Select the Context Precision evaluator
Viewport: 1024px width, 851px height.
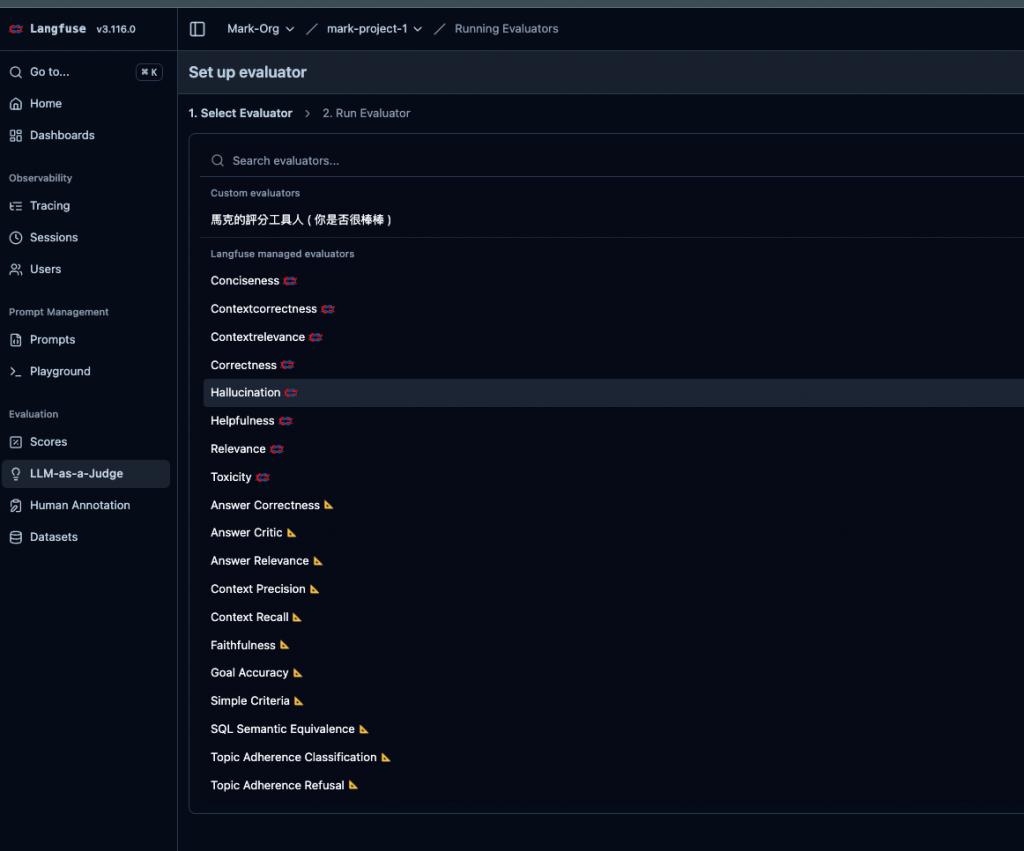(x=614, y=589)
